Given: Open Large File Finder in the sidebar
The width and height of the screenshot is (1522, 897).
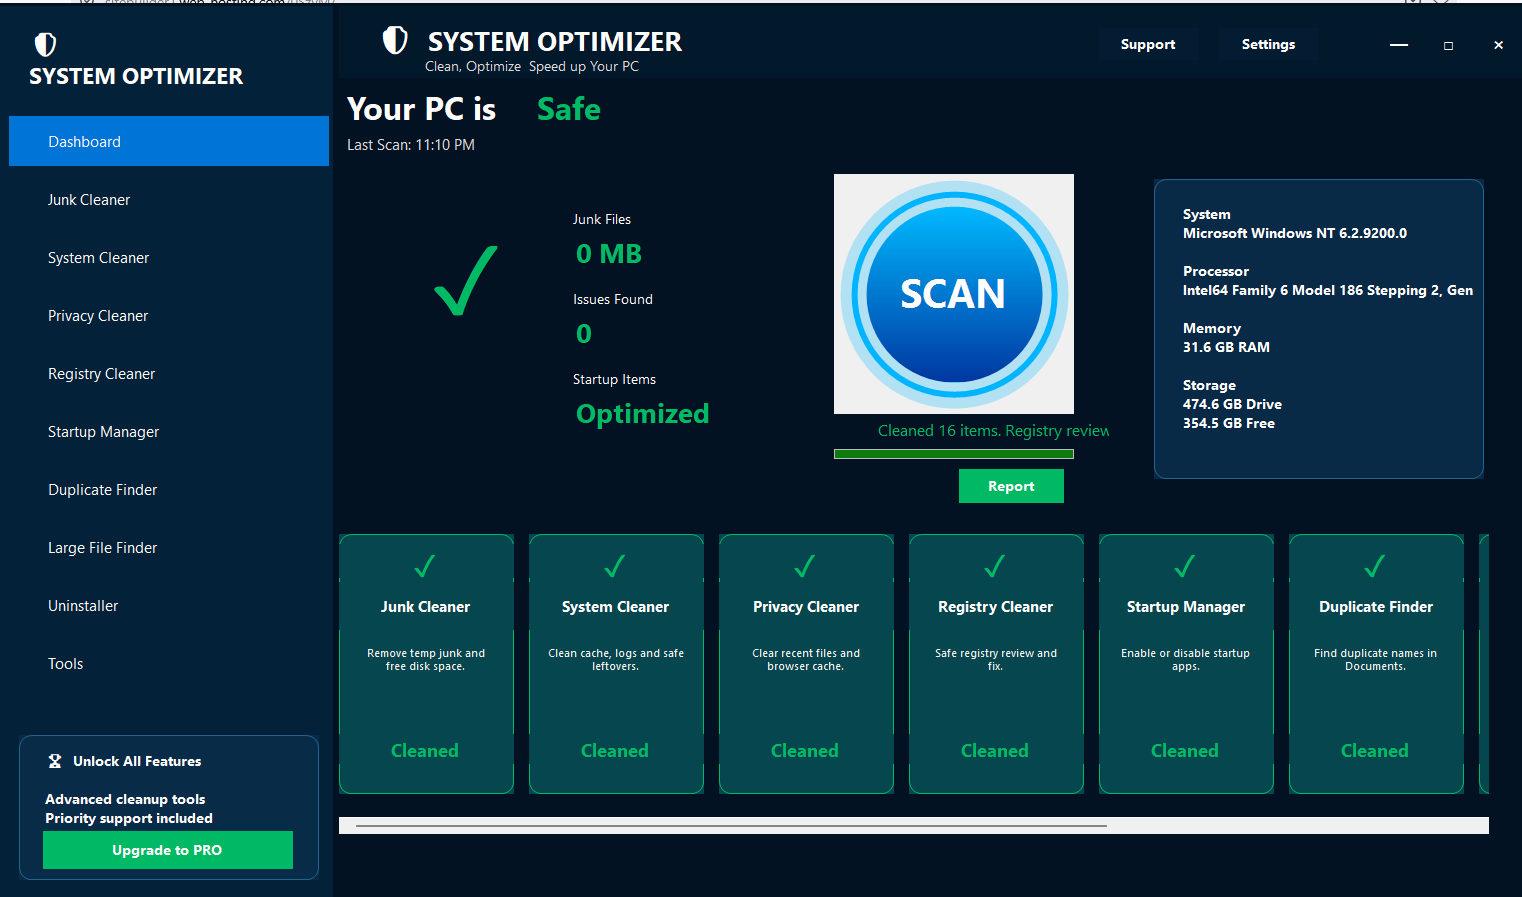Looking at the screenshot, I should pos(169,548).
